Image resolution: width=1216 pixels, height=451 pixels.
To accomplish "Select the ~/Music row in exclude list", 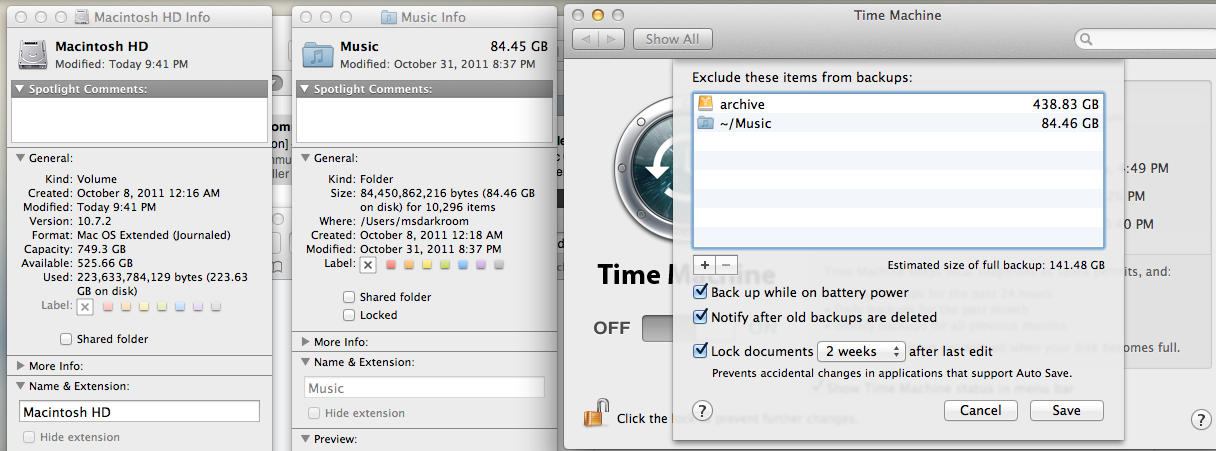I will [x=898, y=123].
